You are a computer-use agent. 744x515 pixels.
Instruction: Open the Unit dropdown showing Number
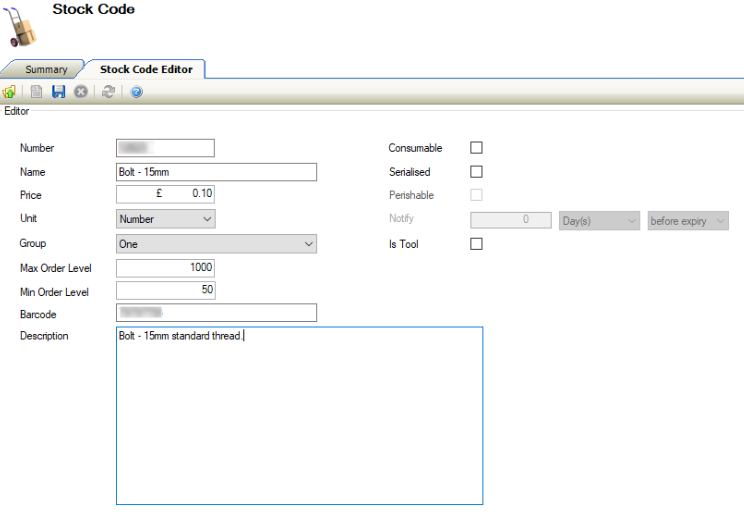point(166,219)
